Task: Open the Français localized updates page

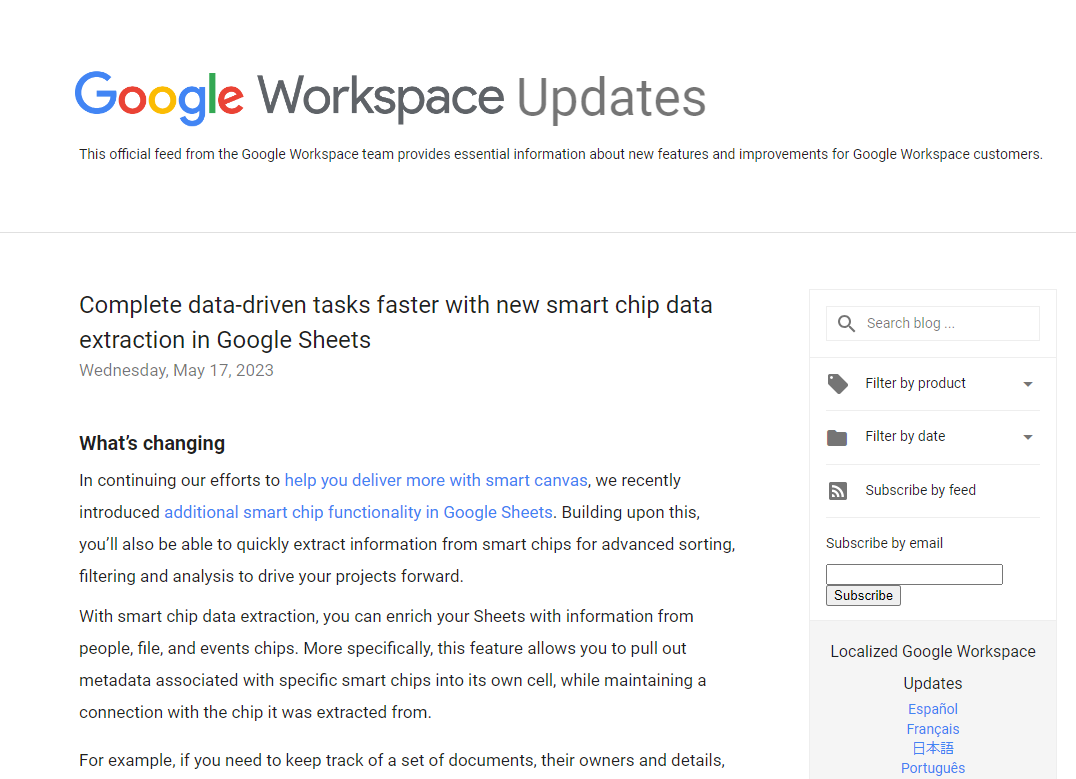Action: coord(932,729)
